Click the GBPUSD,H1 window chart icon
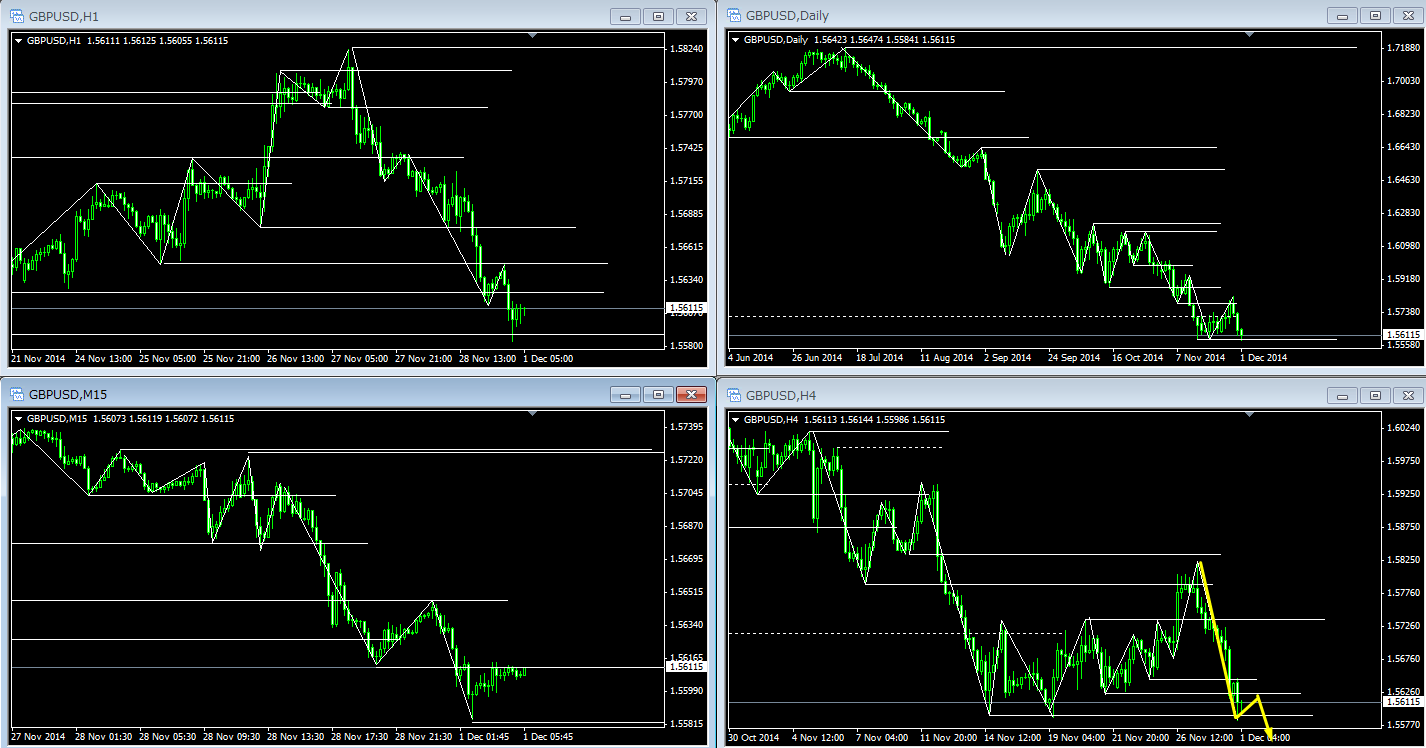 coord(14,16)
